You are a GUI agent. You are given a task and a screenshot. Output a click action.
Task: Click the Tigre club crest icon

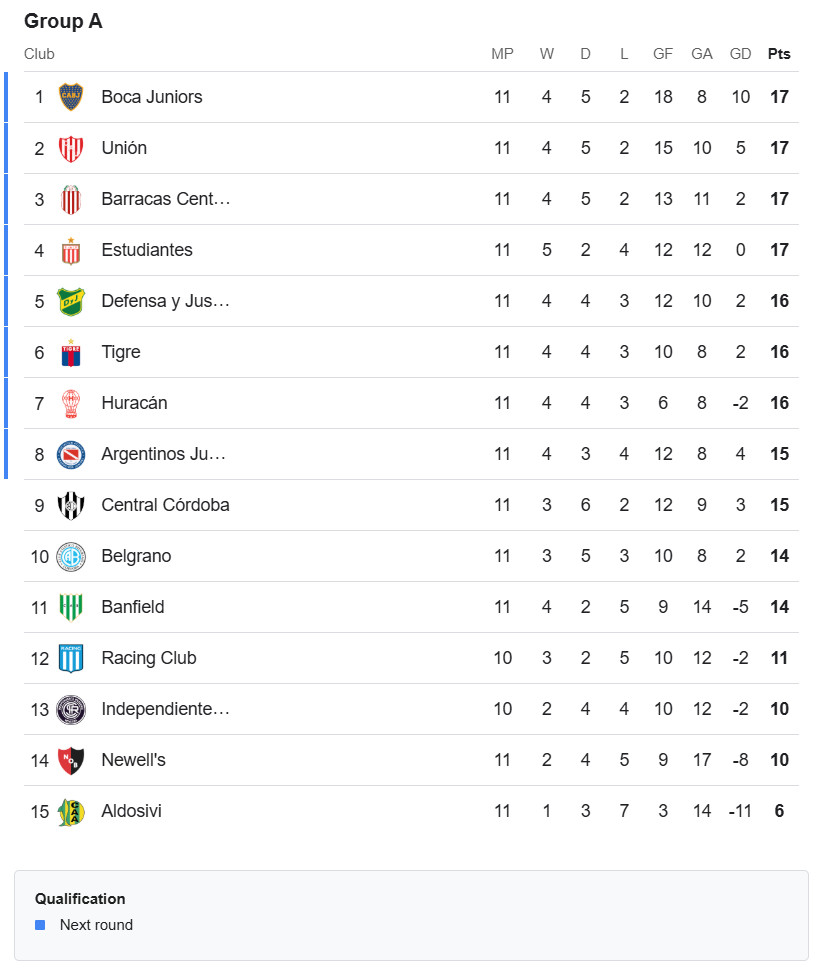coord(70,352)
